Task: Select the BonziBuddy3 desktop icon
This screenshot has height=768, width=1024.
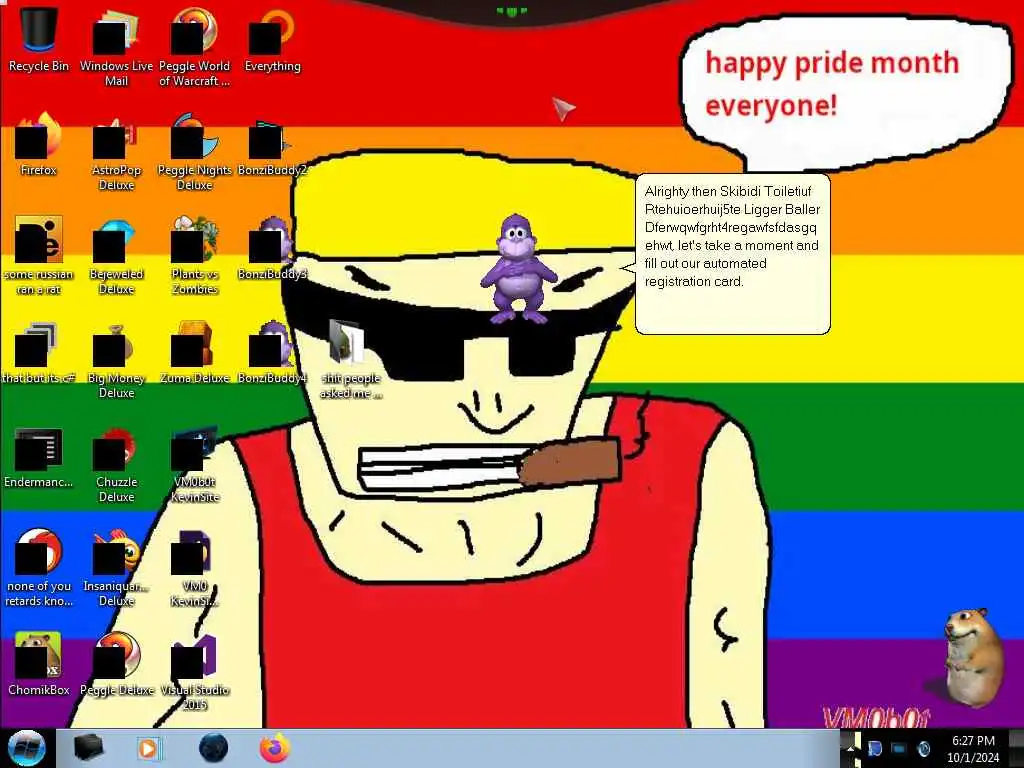Action: (272, 248)
